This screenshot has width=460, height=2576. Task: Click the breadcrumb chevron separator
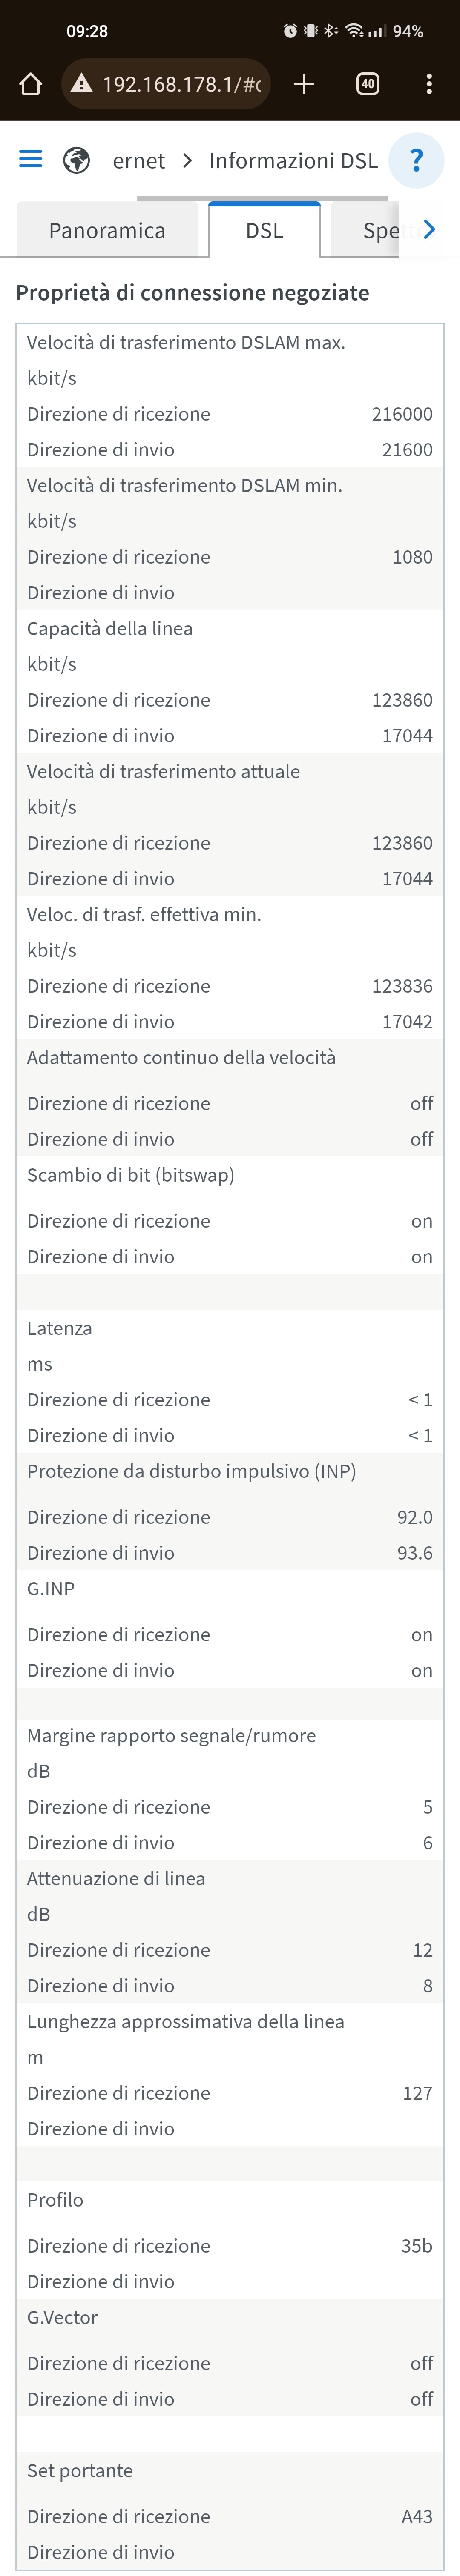[187, 160]
